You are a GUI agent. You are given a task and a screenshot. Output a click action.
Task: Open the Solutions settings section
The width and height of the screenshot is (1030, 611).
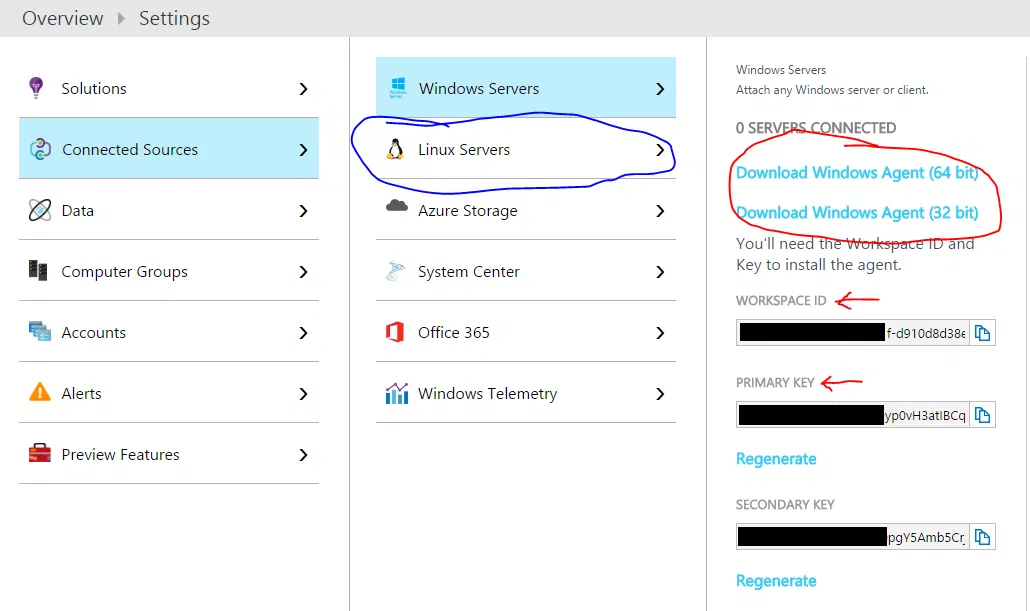169,88
